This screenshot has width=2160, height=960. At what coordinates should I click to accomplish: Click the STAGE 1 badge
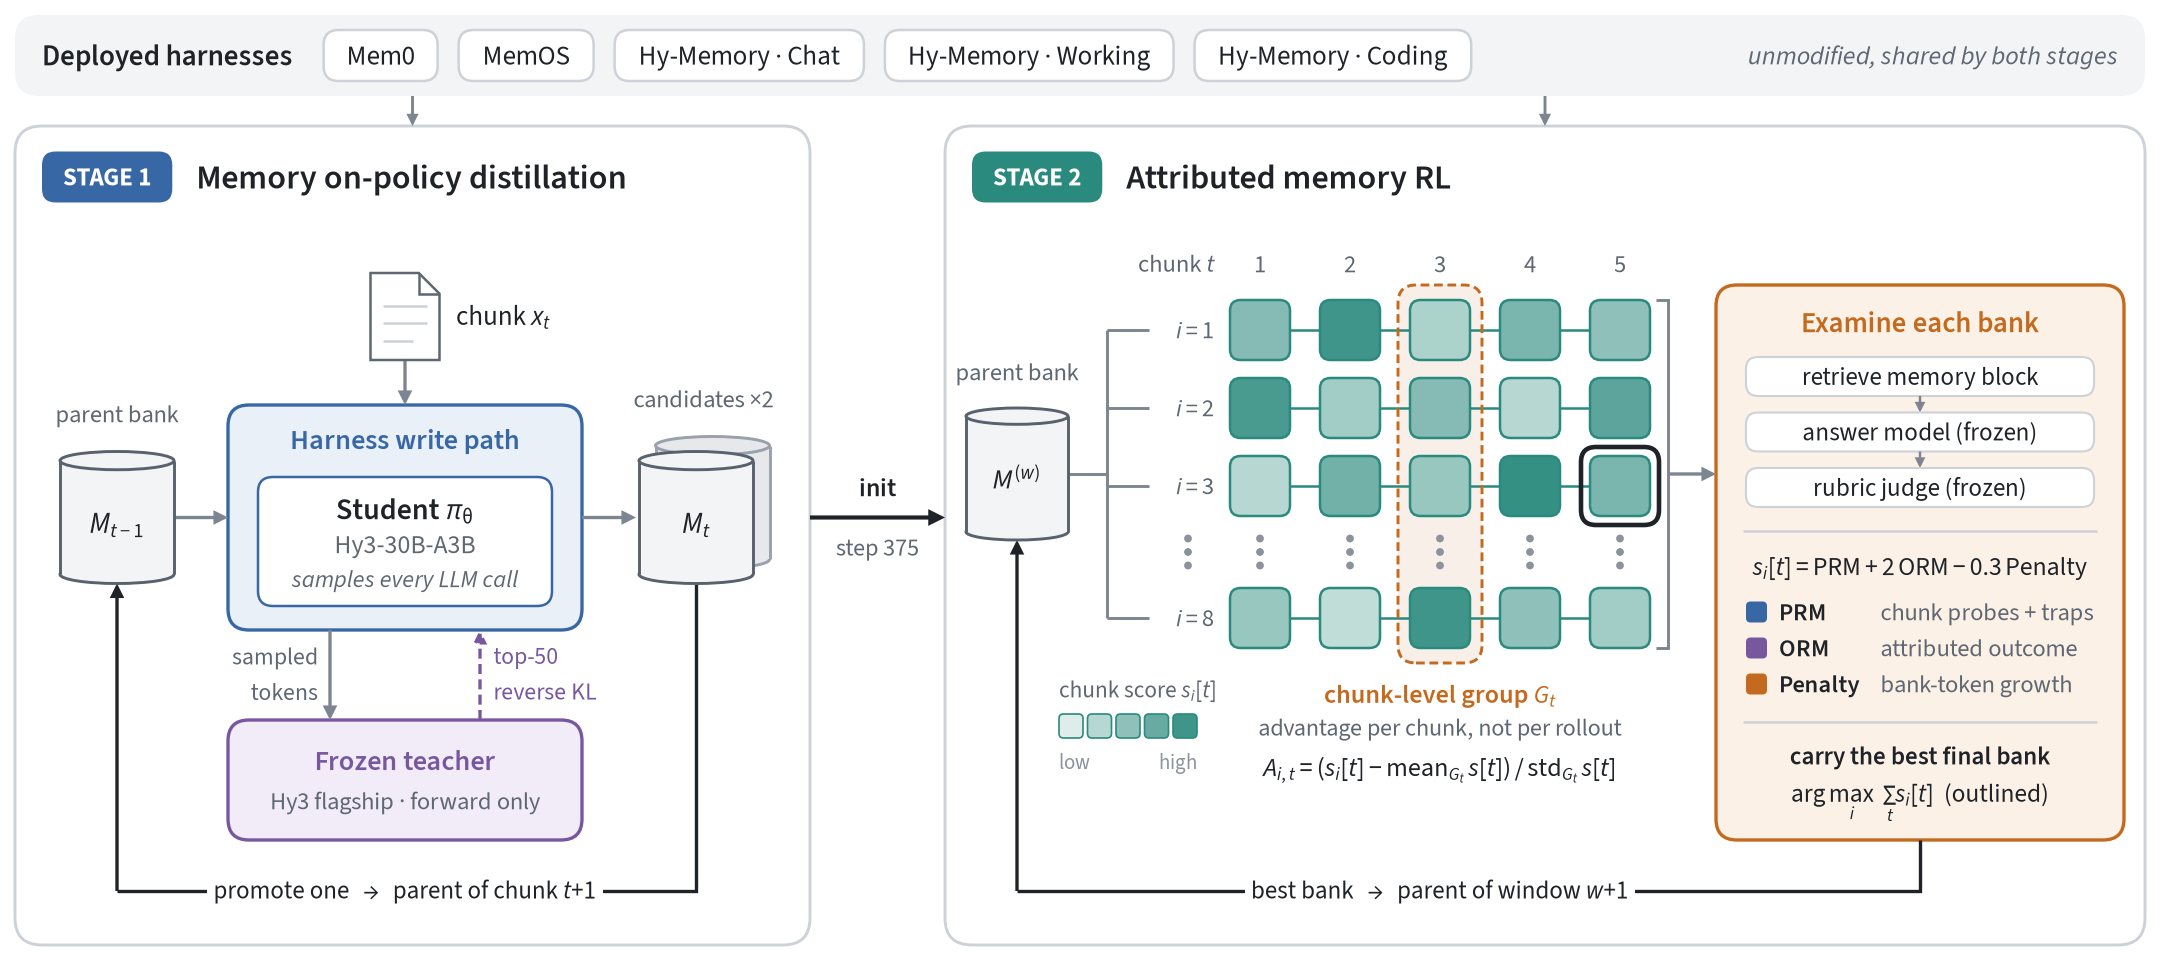pyautogui.click(x=107, y=177)
